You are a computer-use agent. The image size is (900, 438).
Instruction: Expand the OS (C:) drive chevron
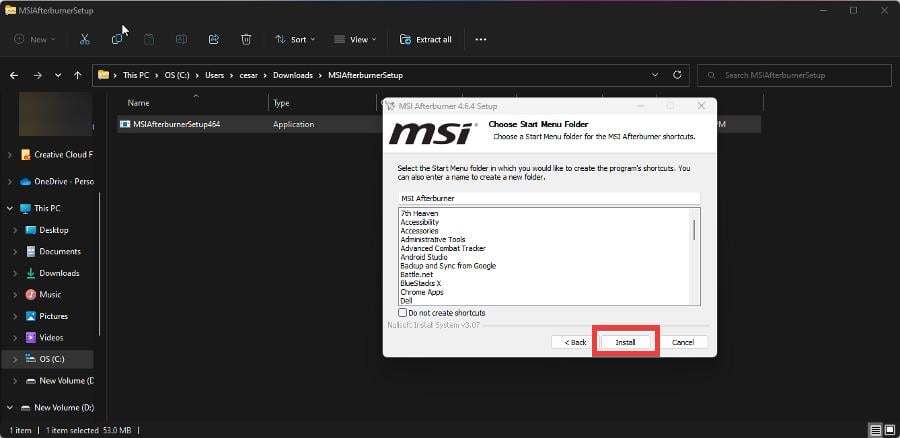tap(15, 359)
